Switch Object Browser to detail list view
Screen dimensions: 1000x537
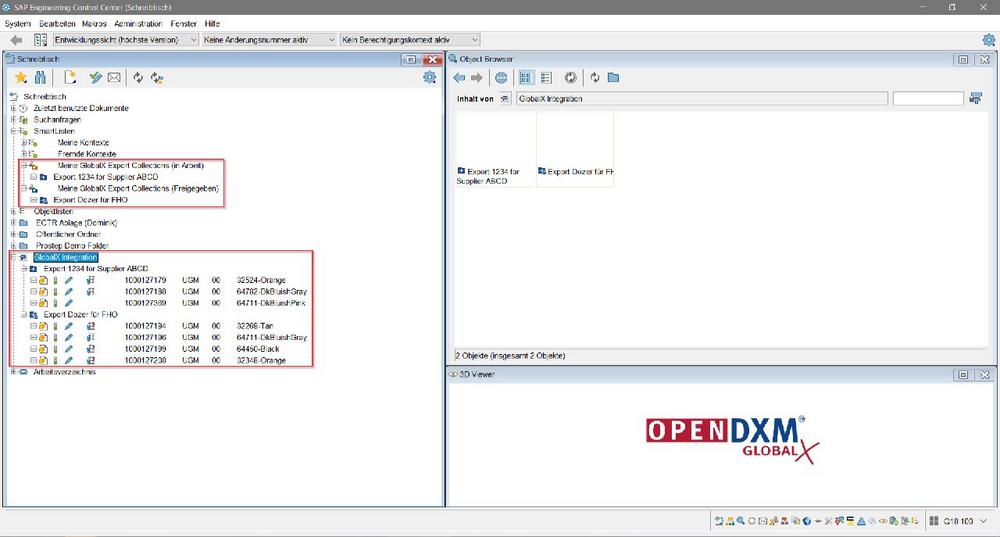pos(546,78)
